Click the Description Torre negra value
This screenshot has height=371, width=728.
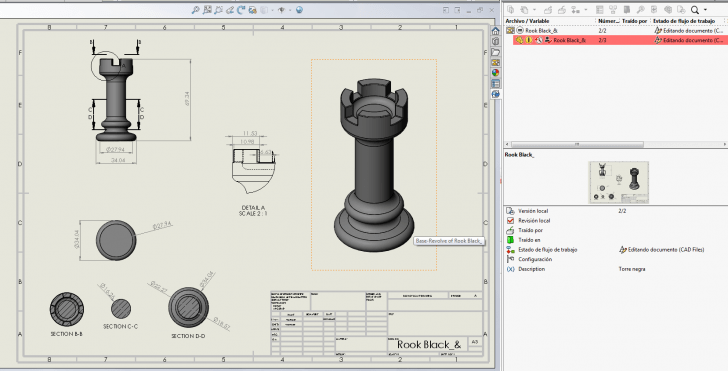631,269
